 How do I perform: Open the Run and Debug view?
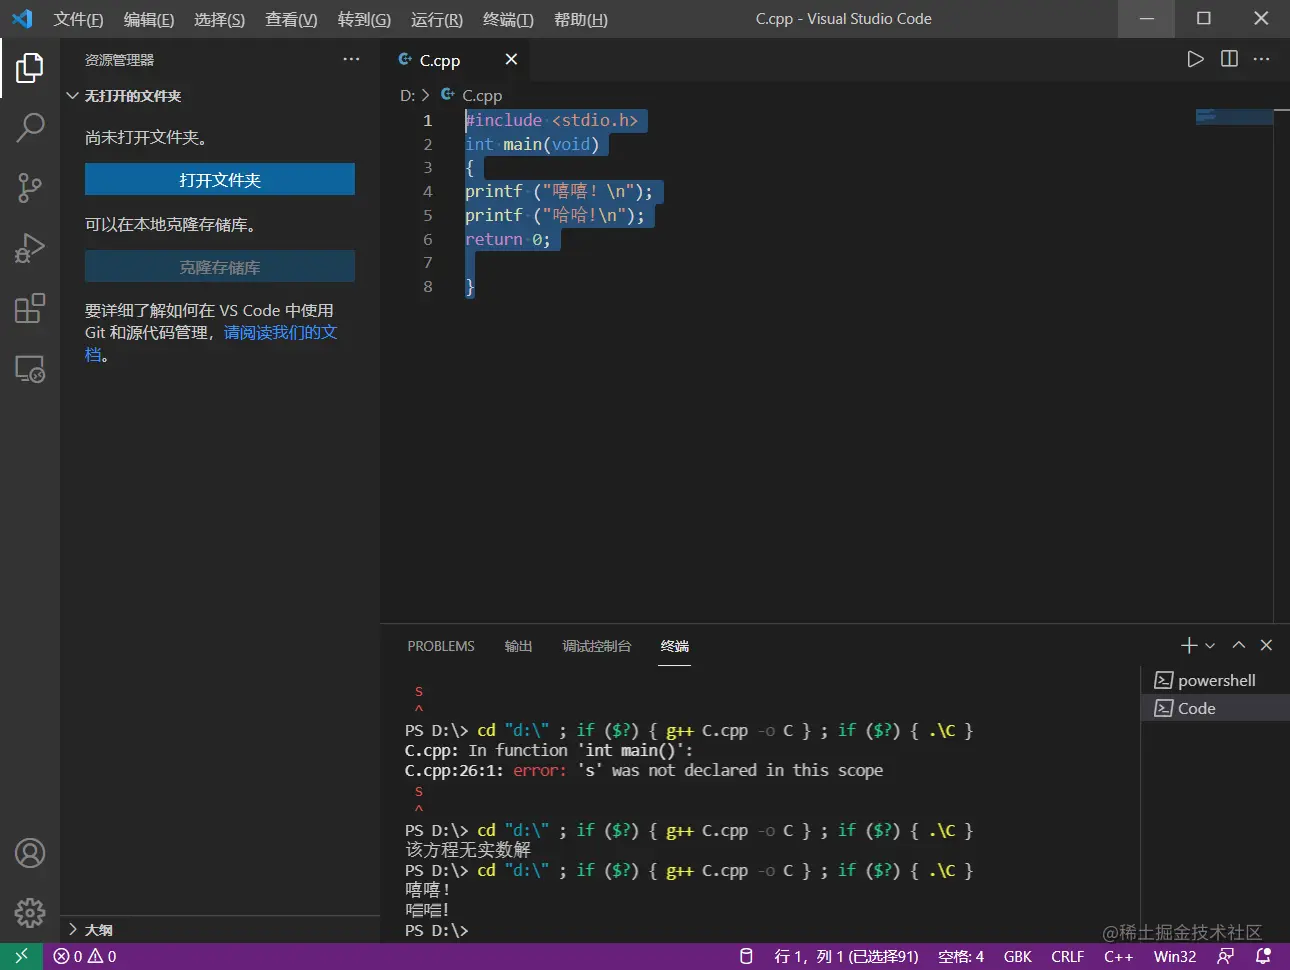pyautogui.click(x=30, y=248)
